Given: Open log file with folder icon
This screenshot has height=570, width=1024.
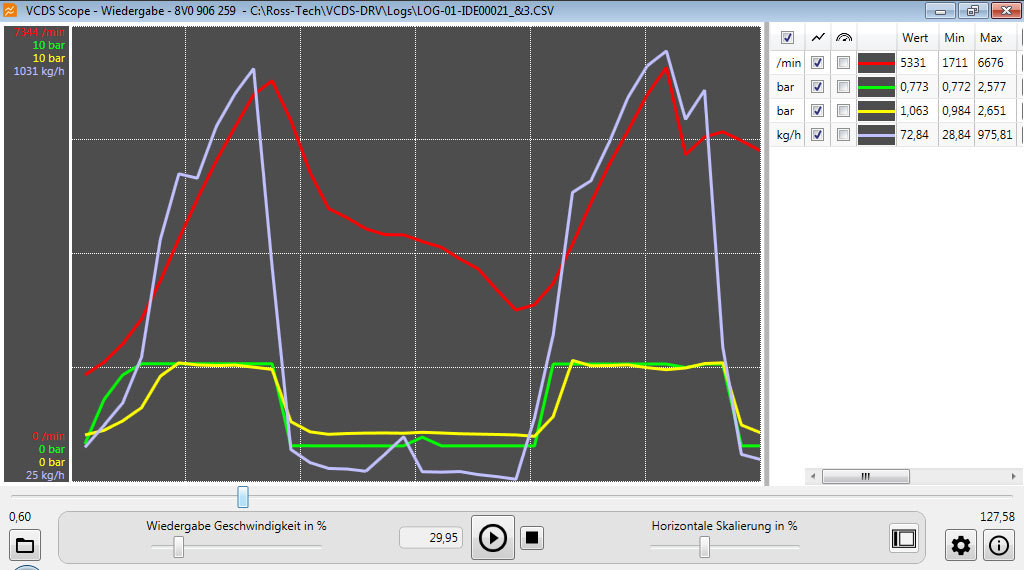Looking at the screenshot, I should (25, 545).
